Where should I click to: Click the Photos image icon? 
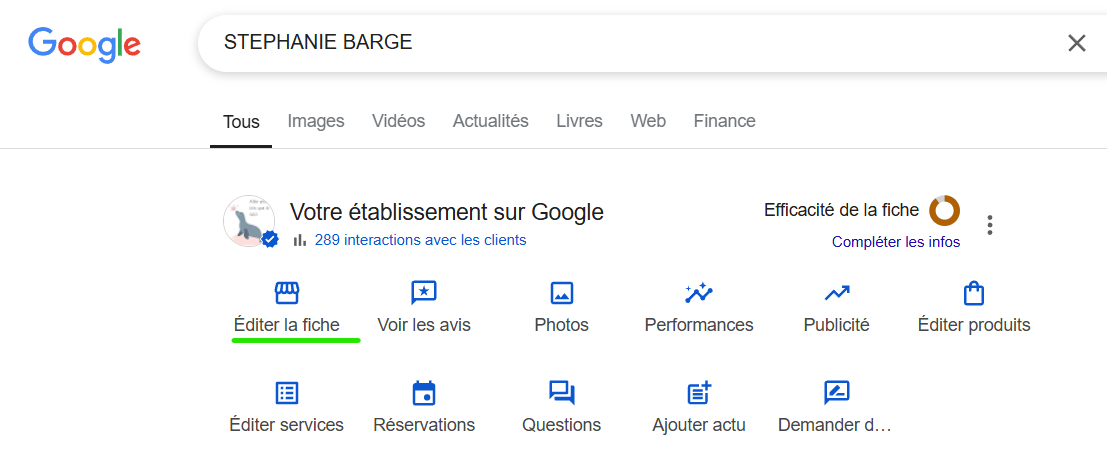tap(561, 292)
